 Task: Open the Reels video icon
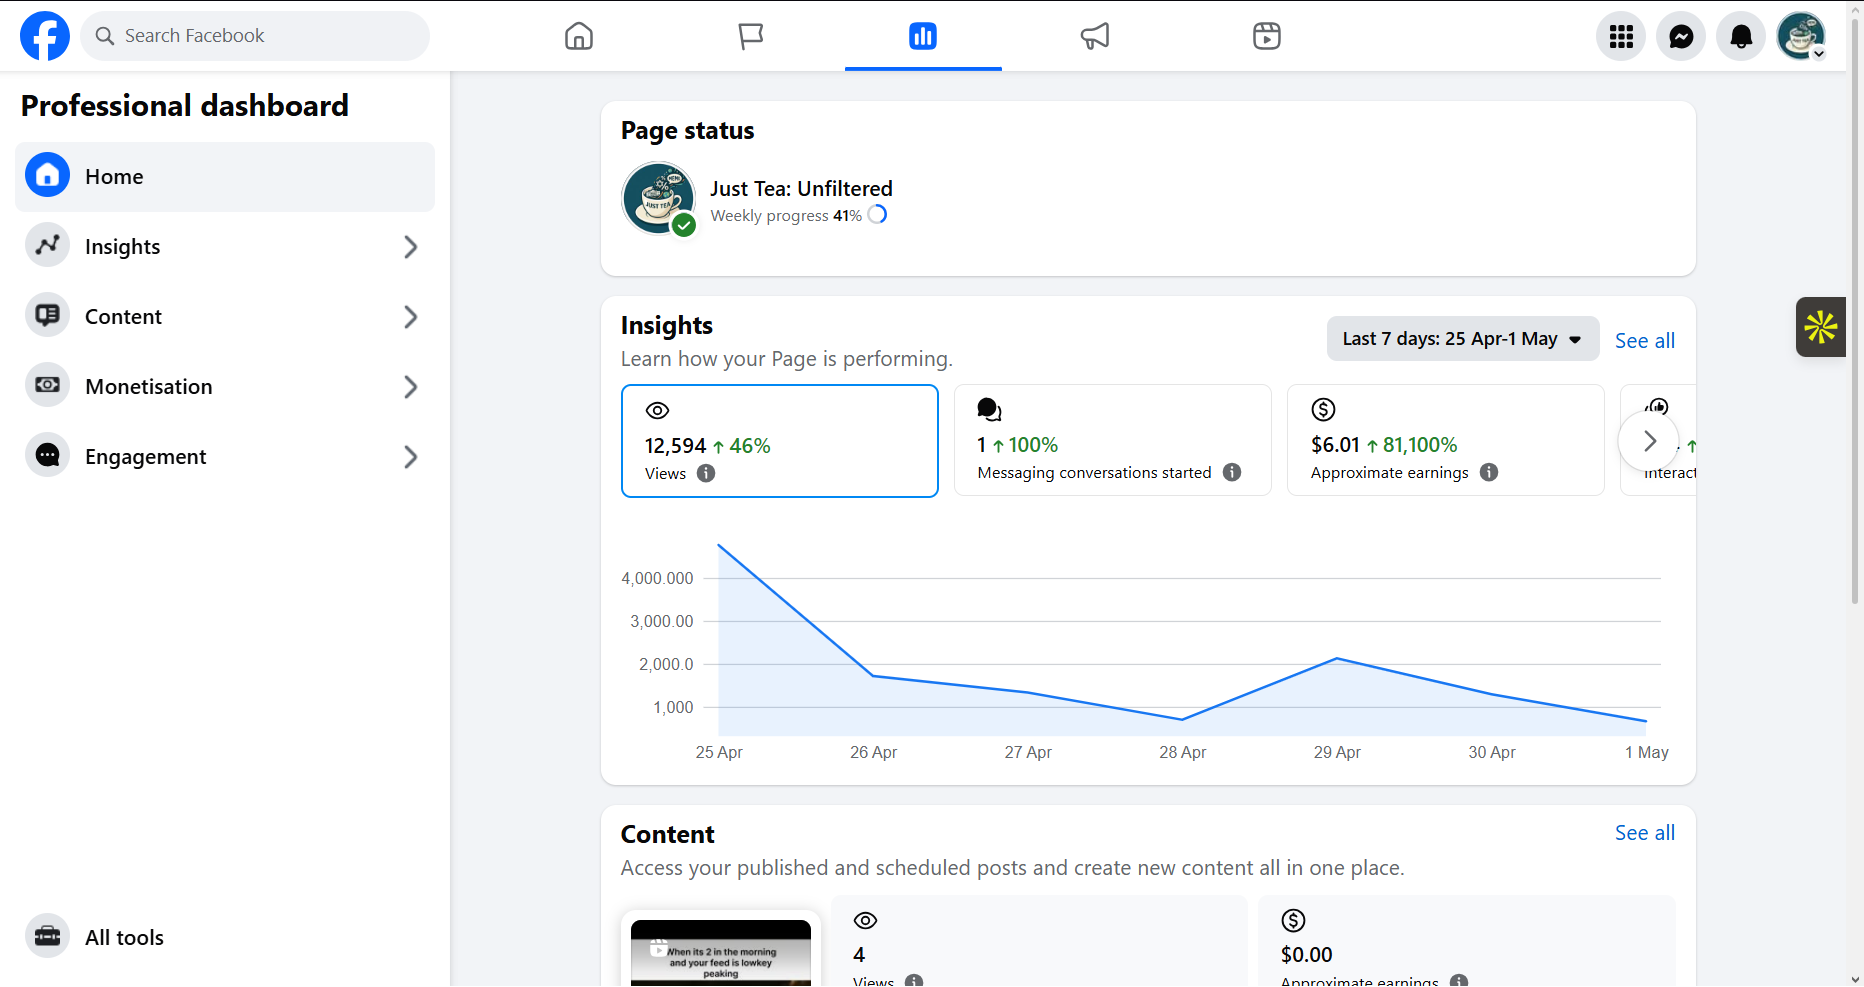[1267, 36]
